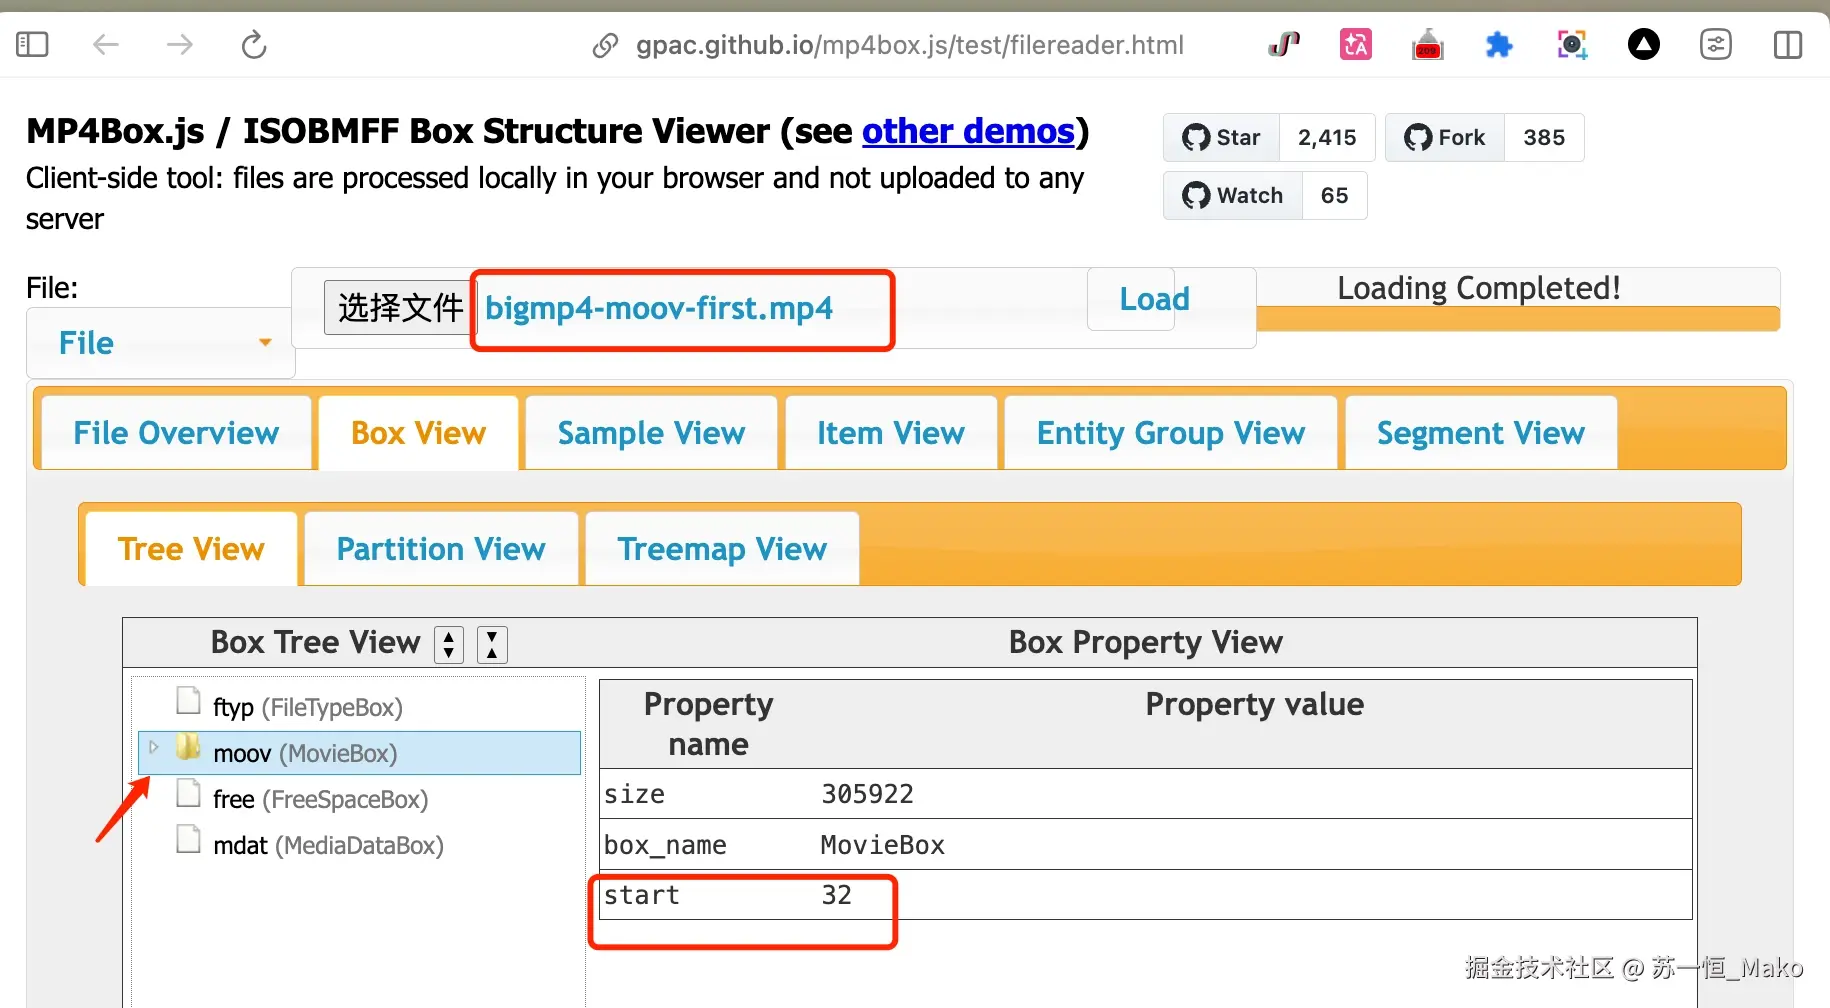Open the 'other demos' link

[968, 131]
